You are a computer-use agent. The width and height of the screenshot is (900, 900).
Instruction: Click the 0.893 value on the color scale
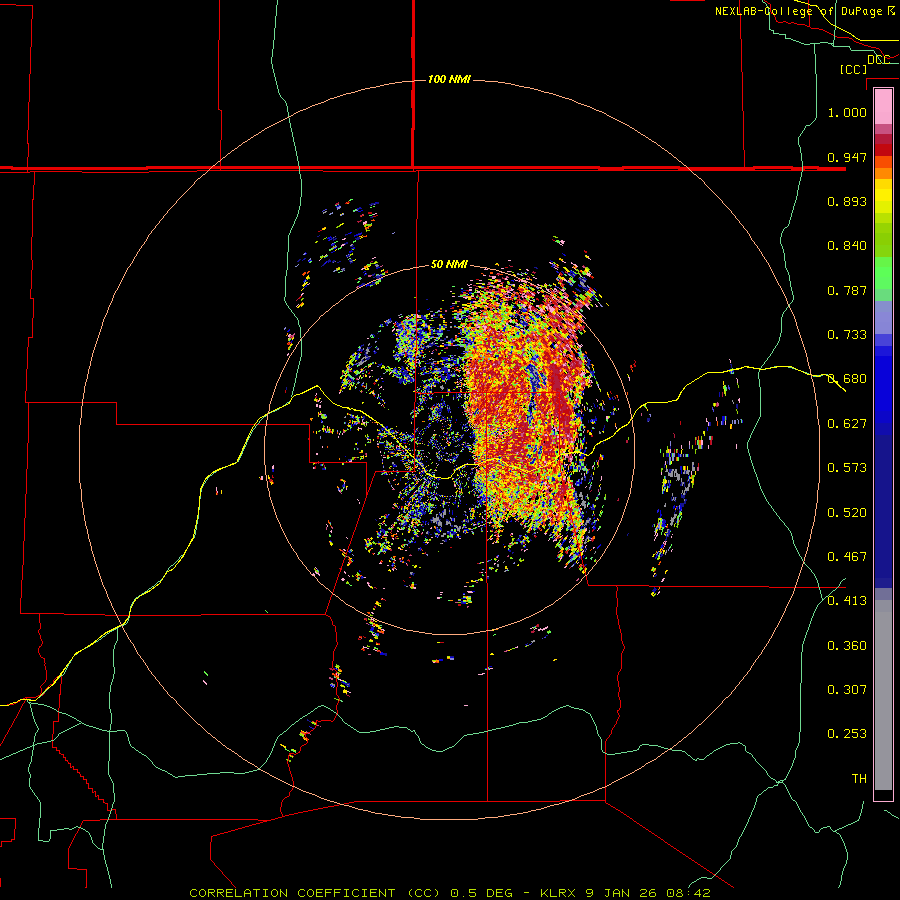pyautogui.click(x=847, y=201)
